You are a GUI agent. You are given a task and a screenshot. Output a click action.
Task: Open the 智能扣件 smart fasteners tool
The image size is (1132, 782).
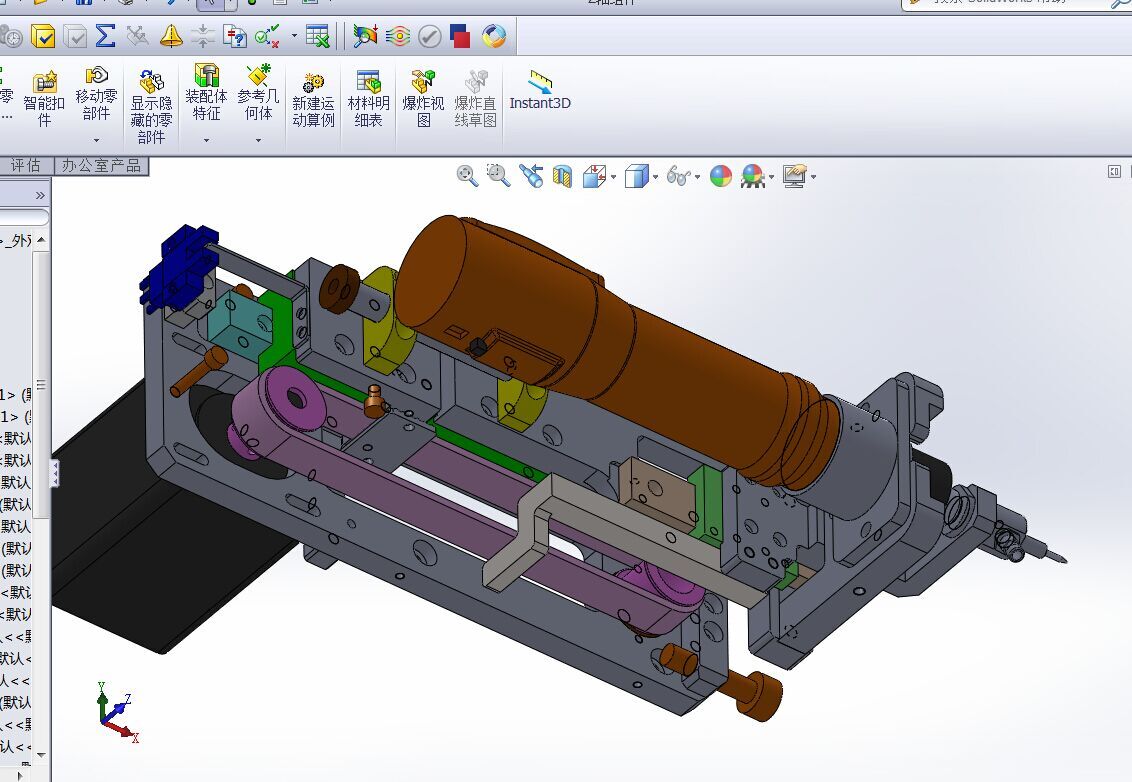44,99
